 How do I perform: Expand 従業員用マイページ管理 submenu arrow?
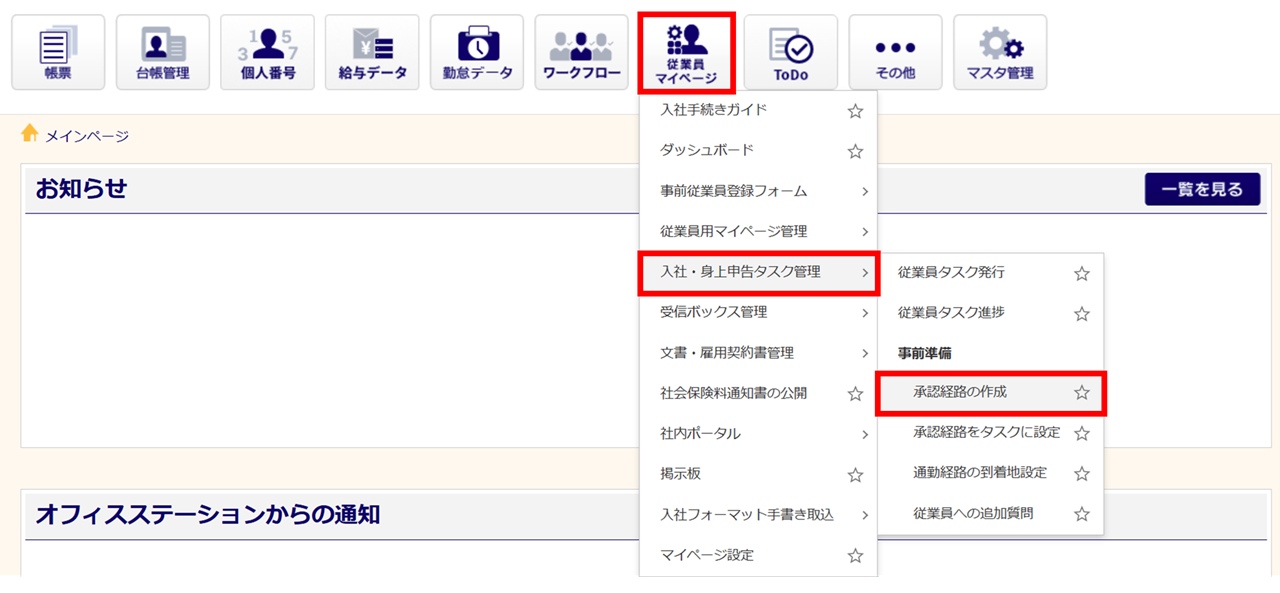[864, 232]
